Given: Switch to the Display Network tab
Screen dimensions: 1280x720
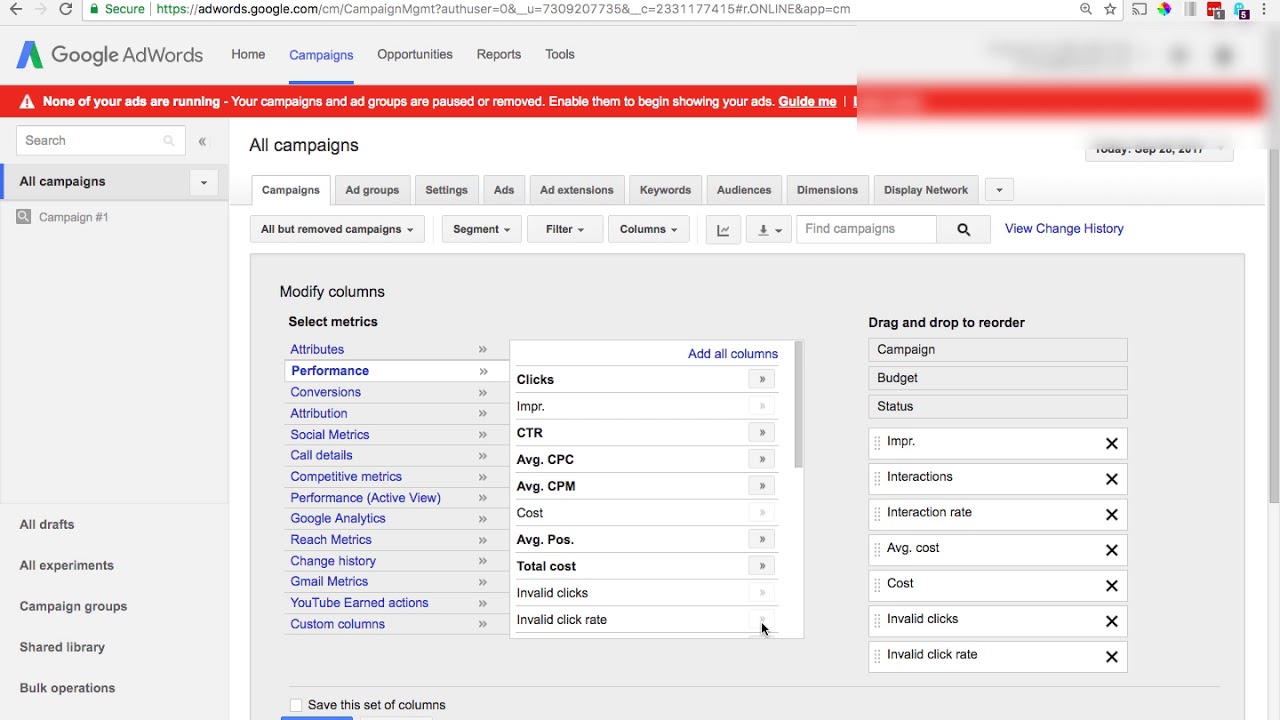Looking at the screenshot, I should 926,190.
